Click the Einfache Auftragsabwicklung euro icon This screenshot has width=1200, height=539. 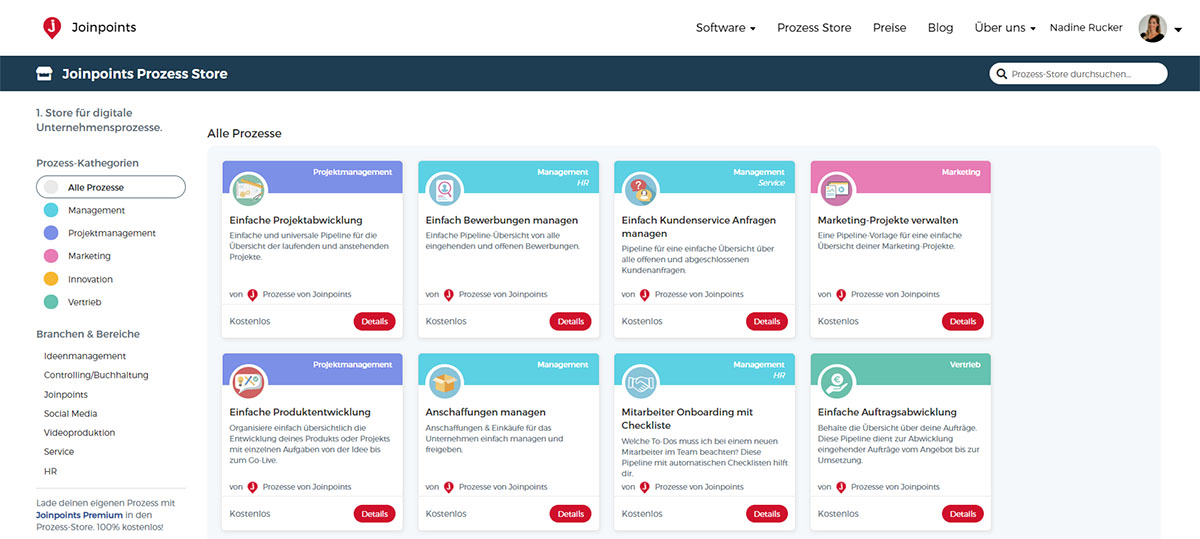[836, 381]
